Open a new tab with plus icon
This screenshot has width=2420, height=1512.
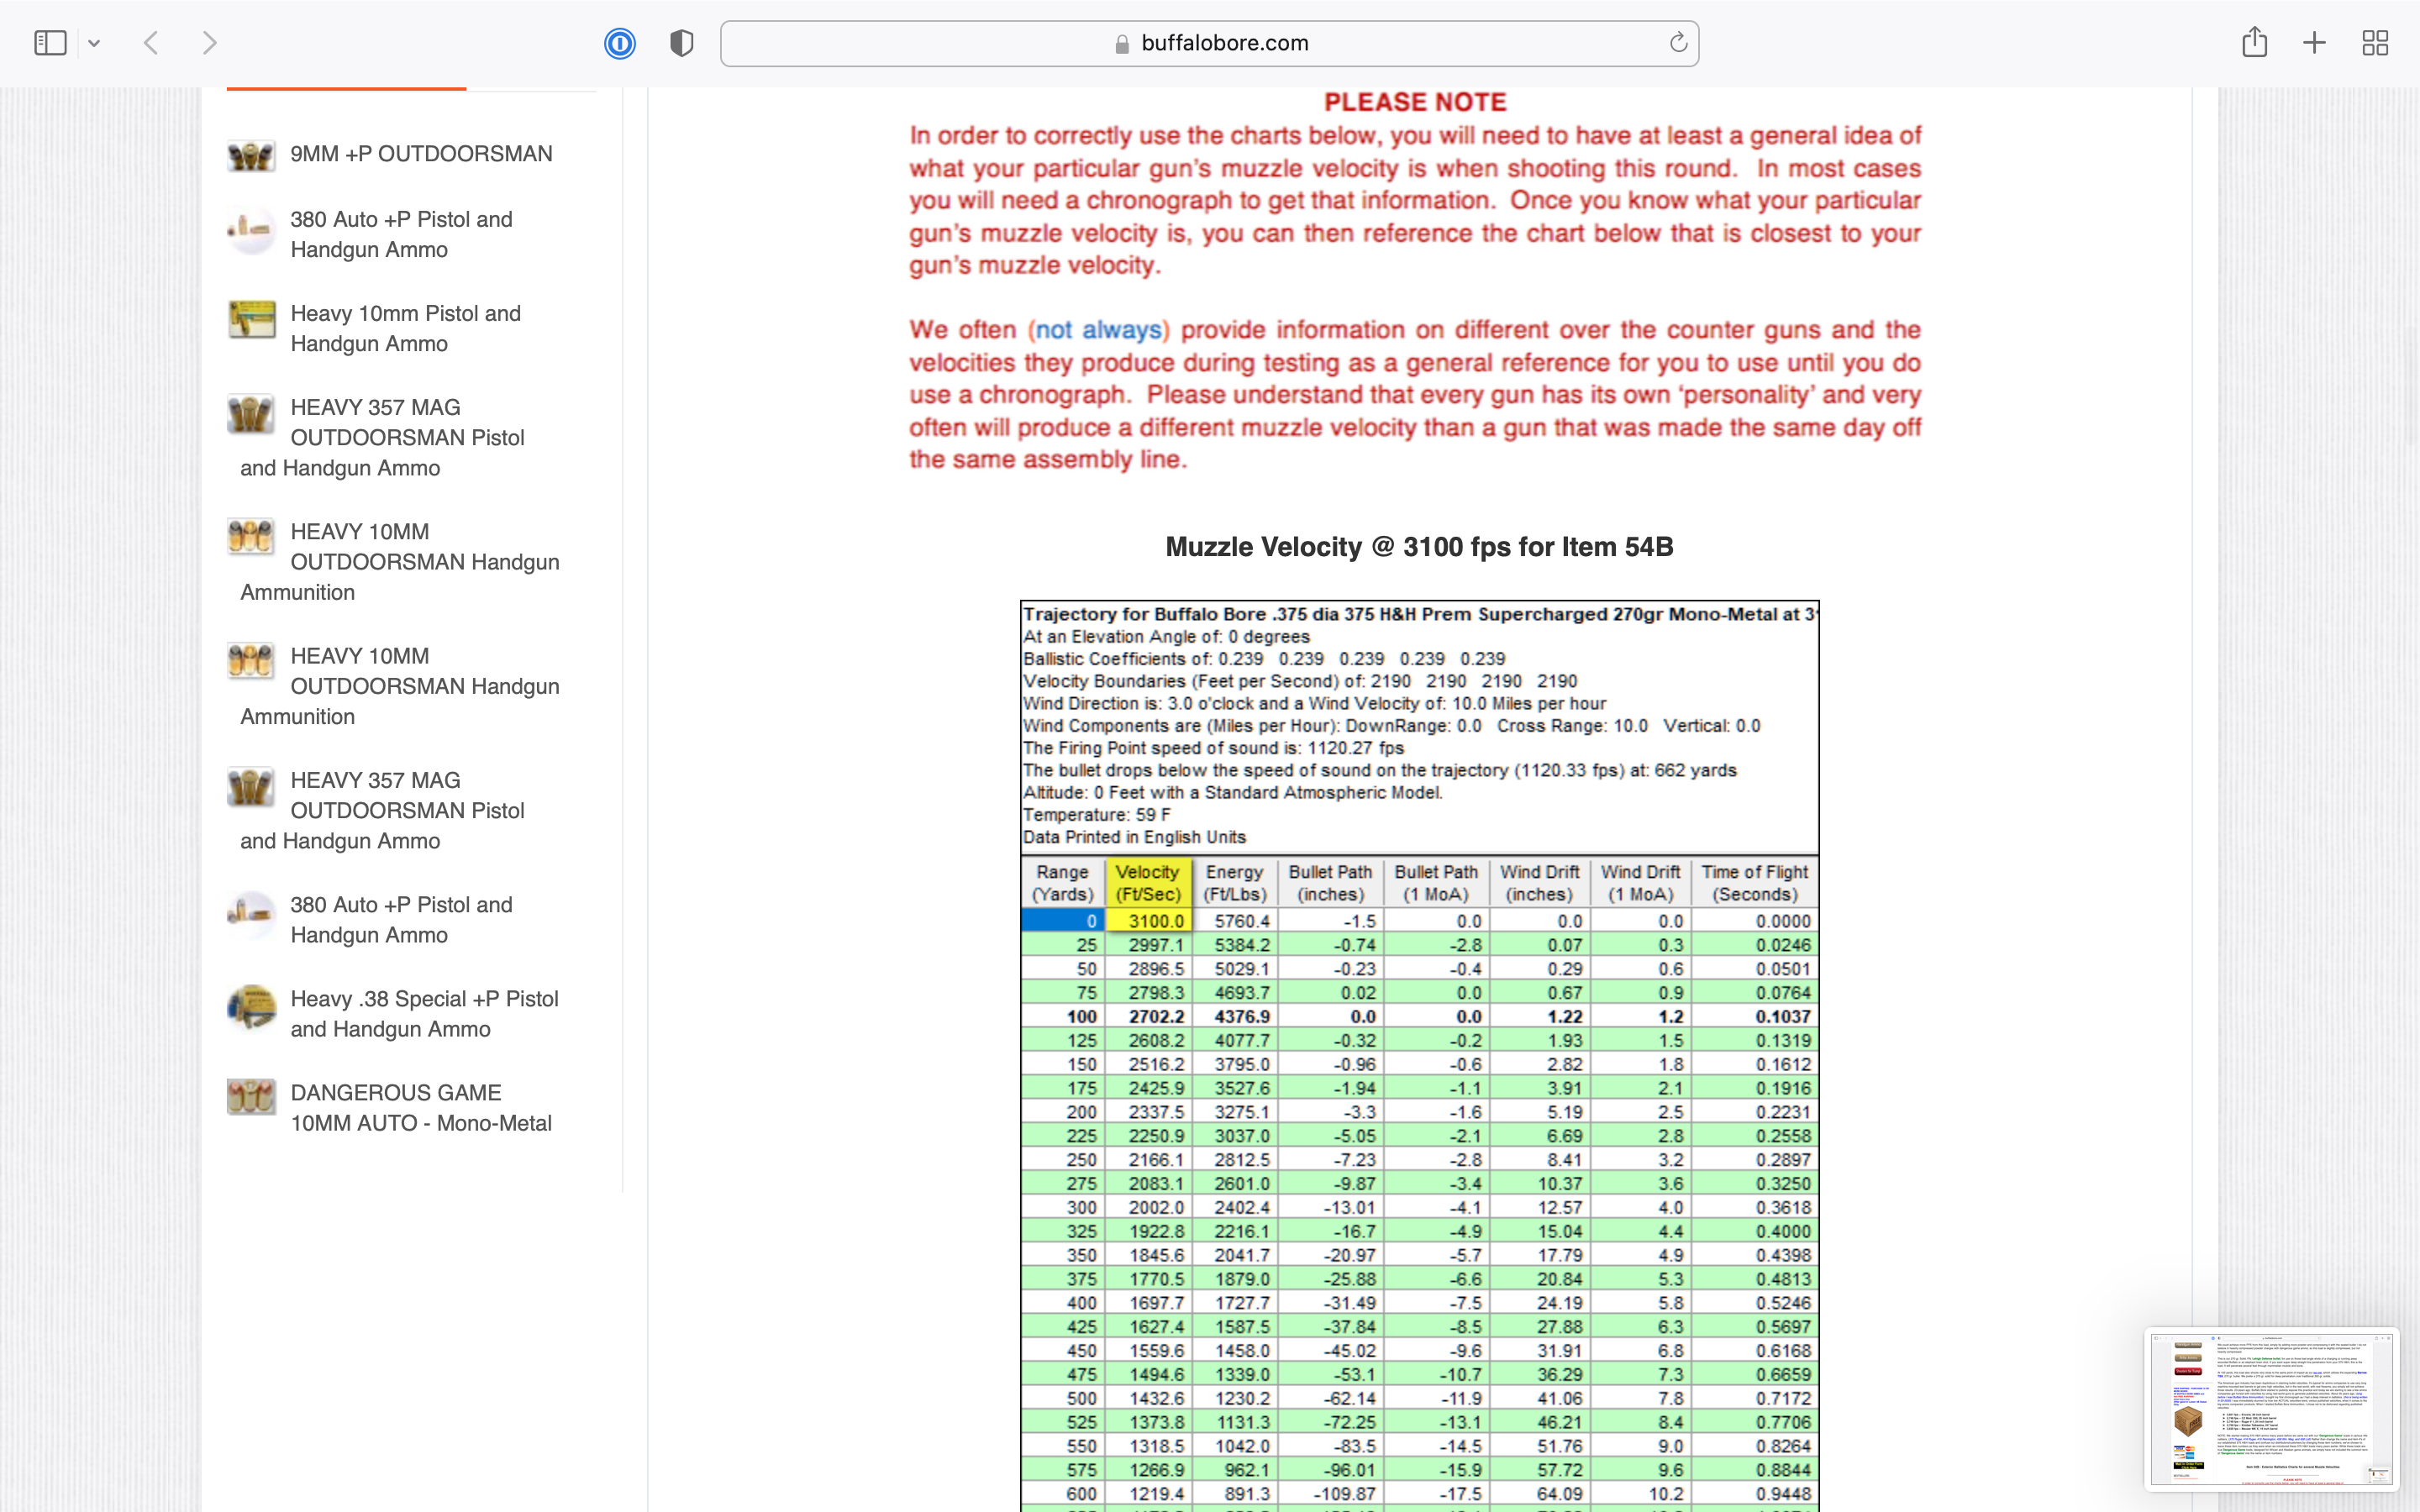pos(2314,43)
